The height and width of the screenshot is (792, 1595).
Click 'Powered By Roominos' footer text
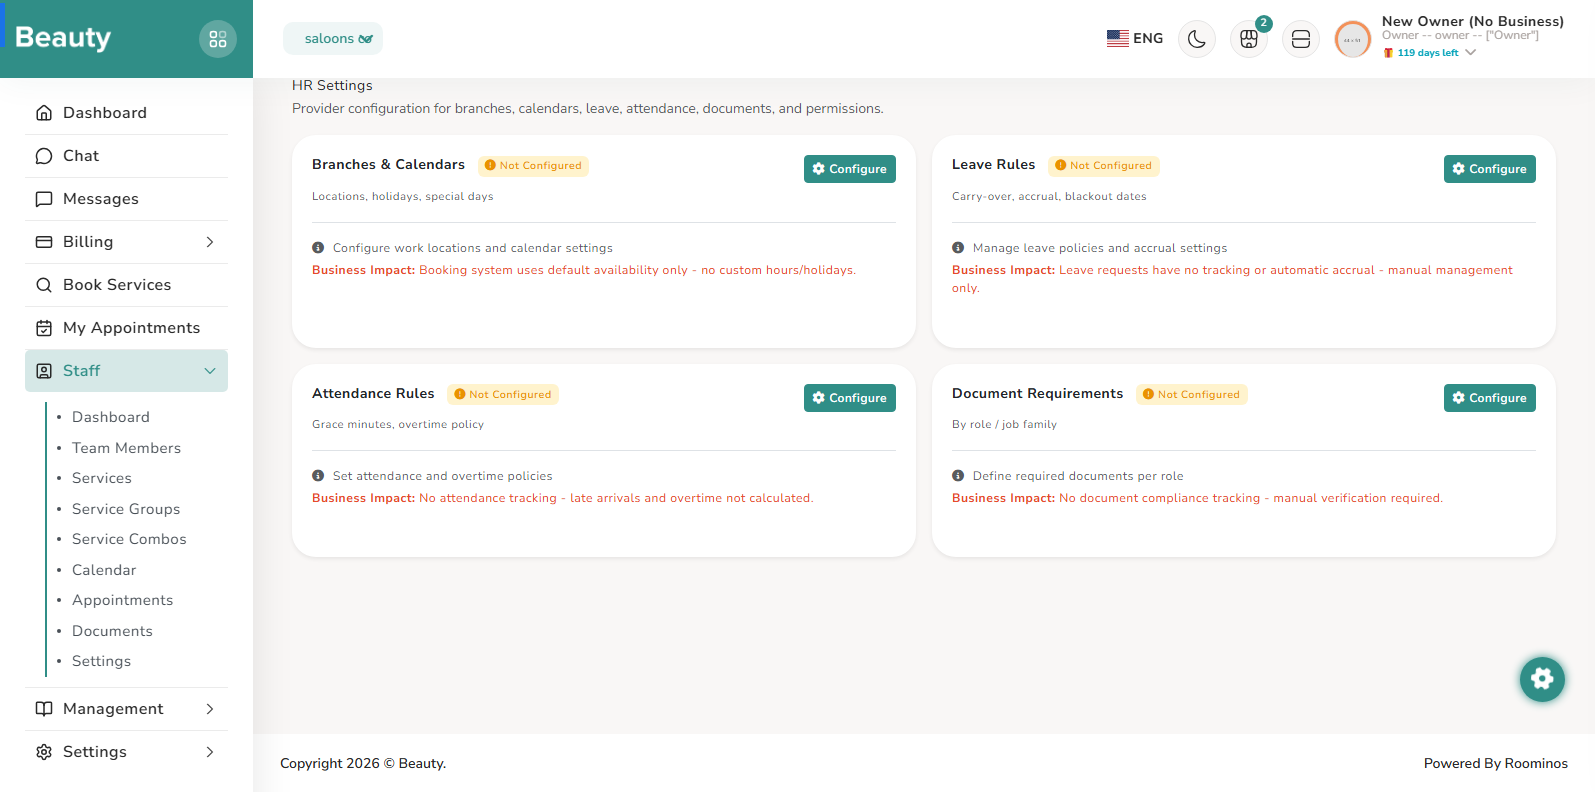[x=1496, y=763]
